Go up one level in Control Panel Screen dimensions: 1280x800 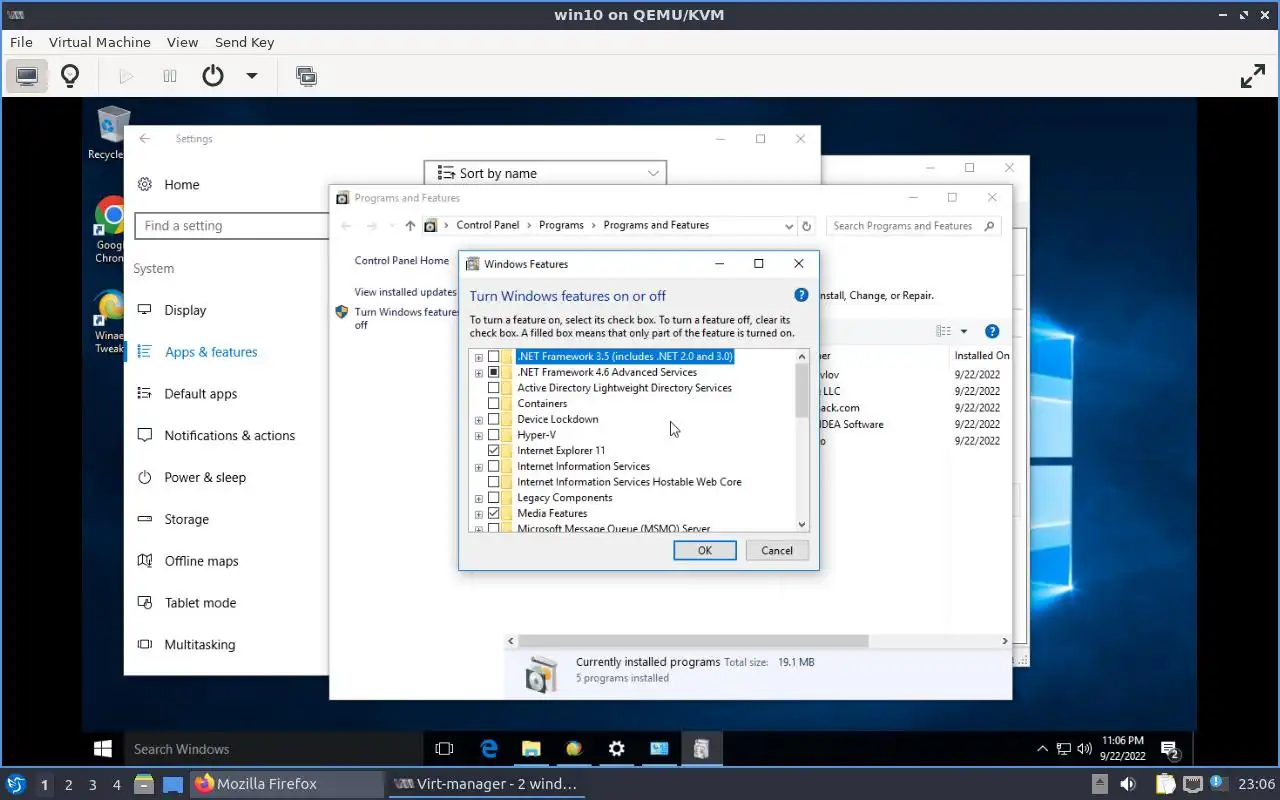tap(410, 226)
